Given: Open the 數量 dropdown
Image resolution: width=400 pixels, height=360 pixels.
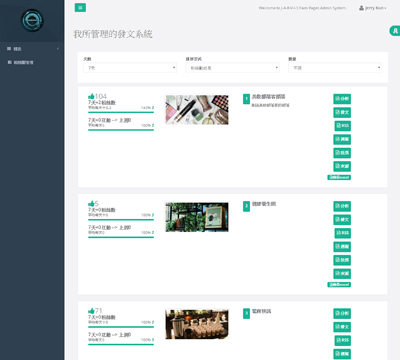Looking at the screenshot, I should point(335,68).
